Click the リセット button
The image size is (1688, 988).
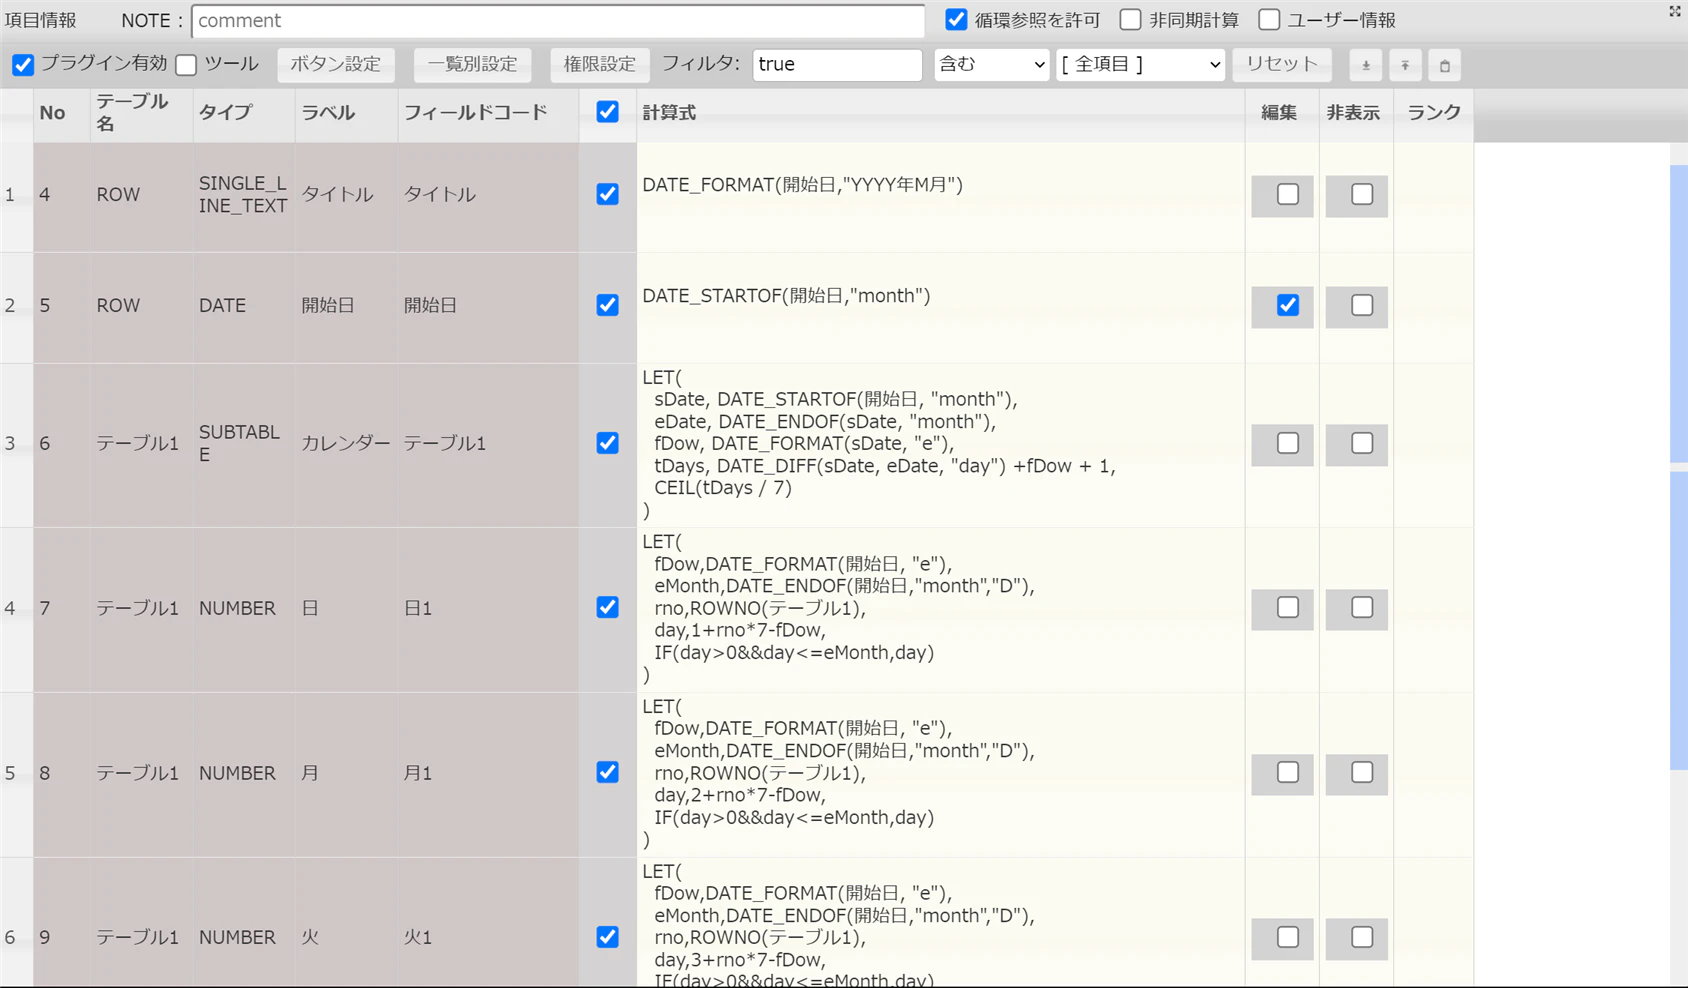click(1282, 65)
